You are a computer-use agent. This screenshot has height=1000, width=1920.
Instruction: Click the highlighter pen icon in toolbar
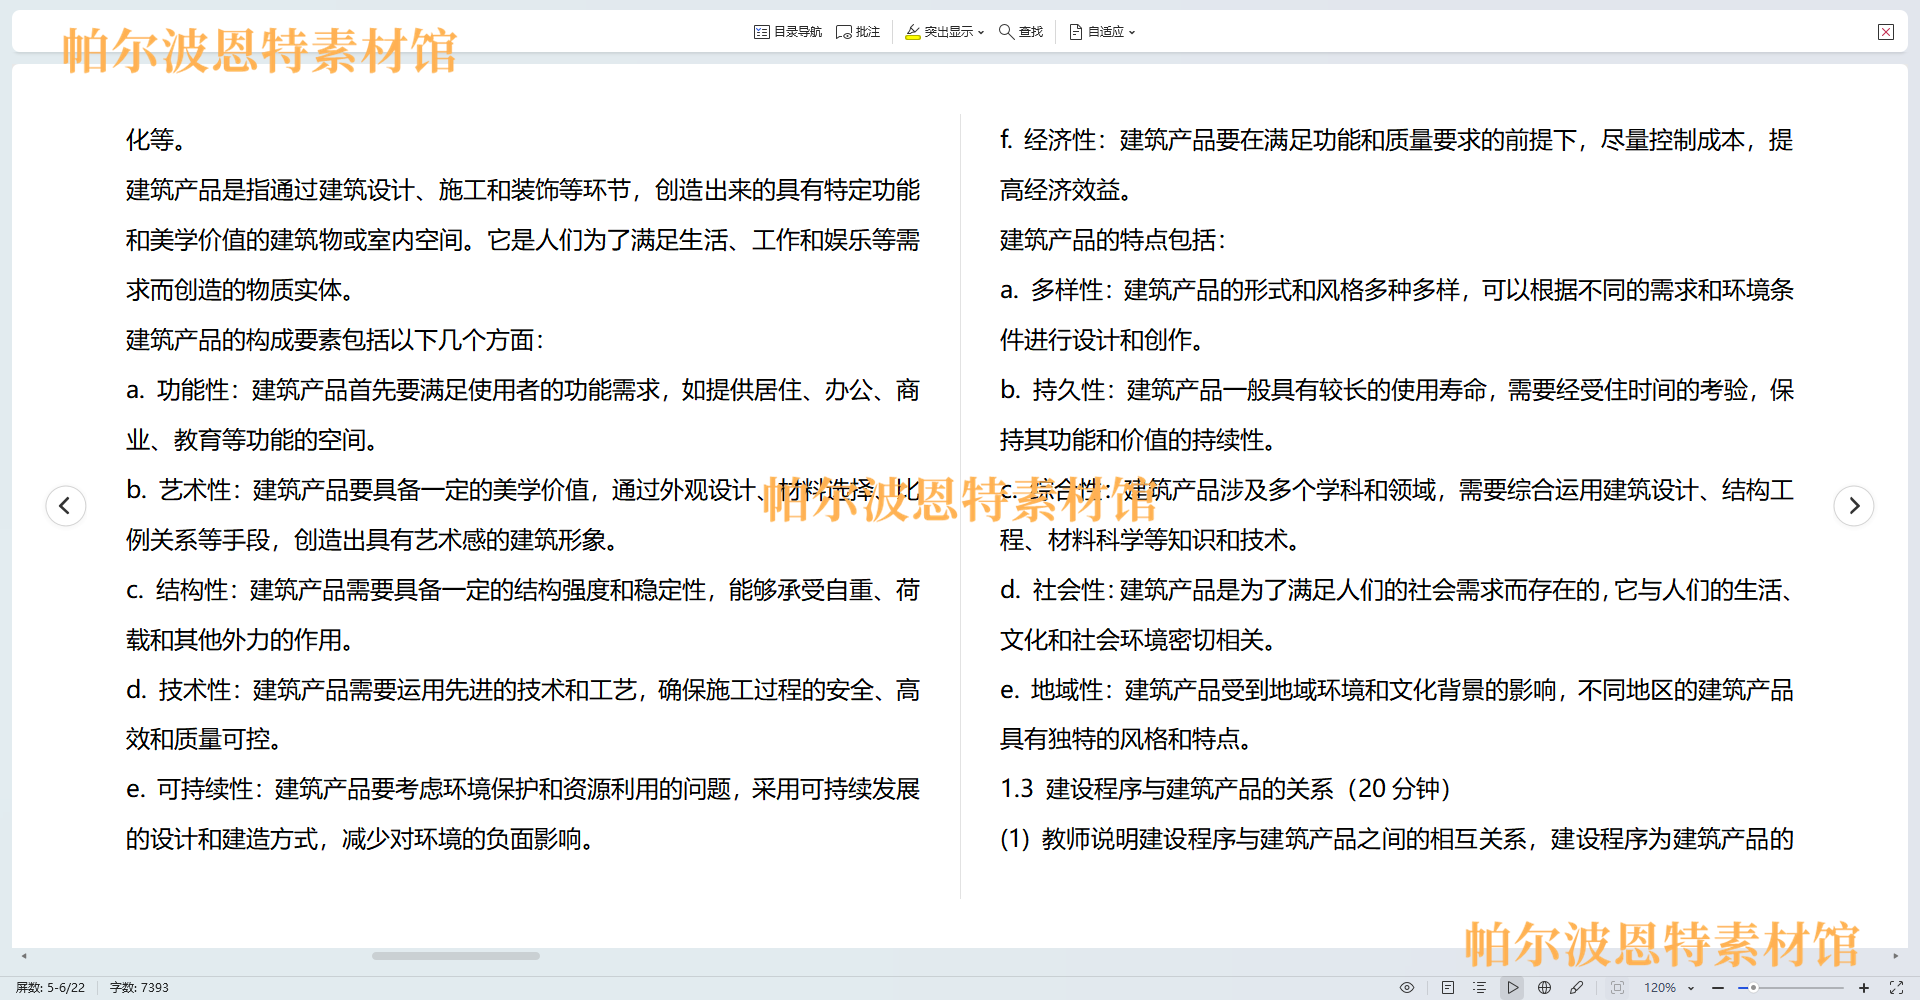pos(913,32)
